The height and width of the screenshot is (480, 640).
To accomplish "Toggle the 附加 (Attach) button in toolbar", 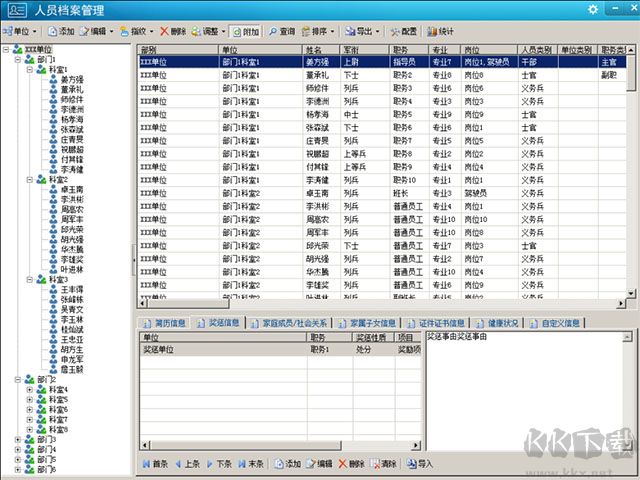I will point(243,32).
